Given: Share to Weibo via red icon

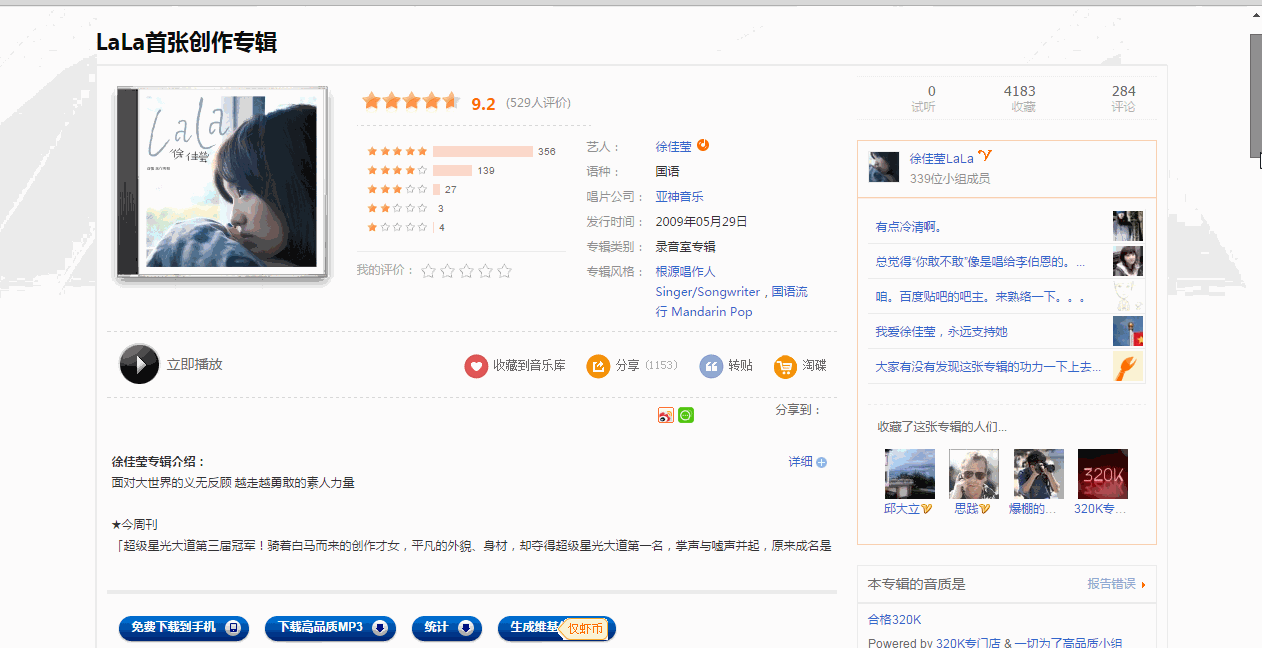Looking at the screenshot, I should 666,415.
